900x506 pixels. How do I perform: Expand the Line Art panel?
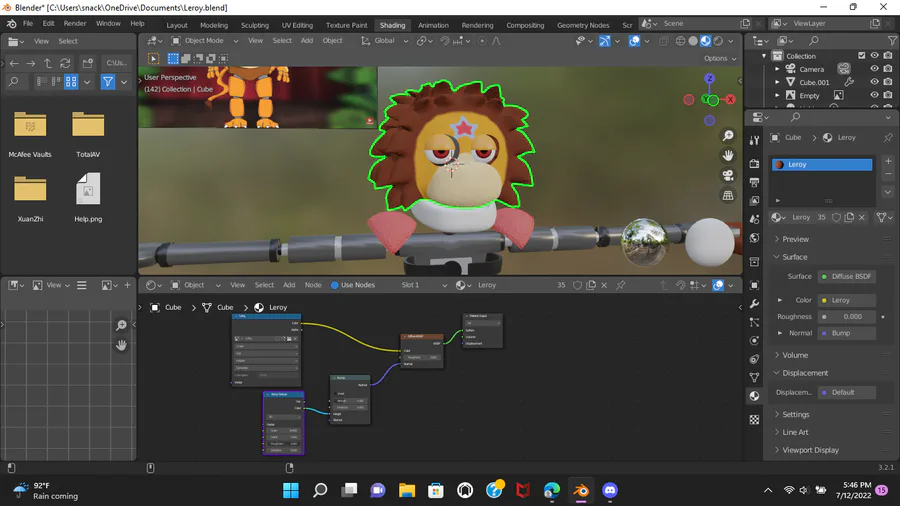[795, 432]
